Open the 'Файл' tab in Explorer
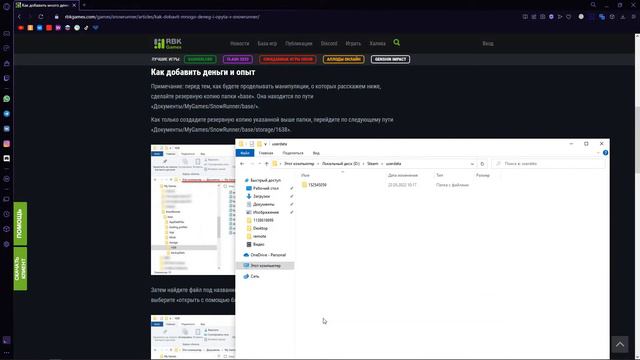This screenshot has height=360, width=640. click(x=245, y=153)
